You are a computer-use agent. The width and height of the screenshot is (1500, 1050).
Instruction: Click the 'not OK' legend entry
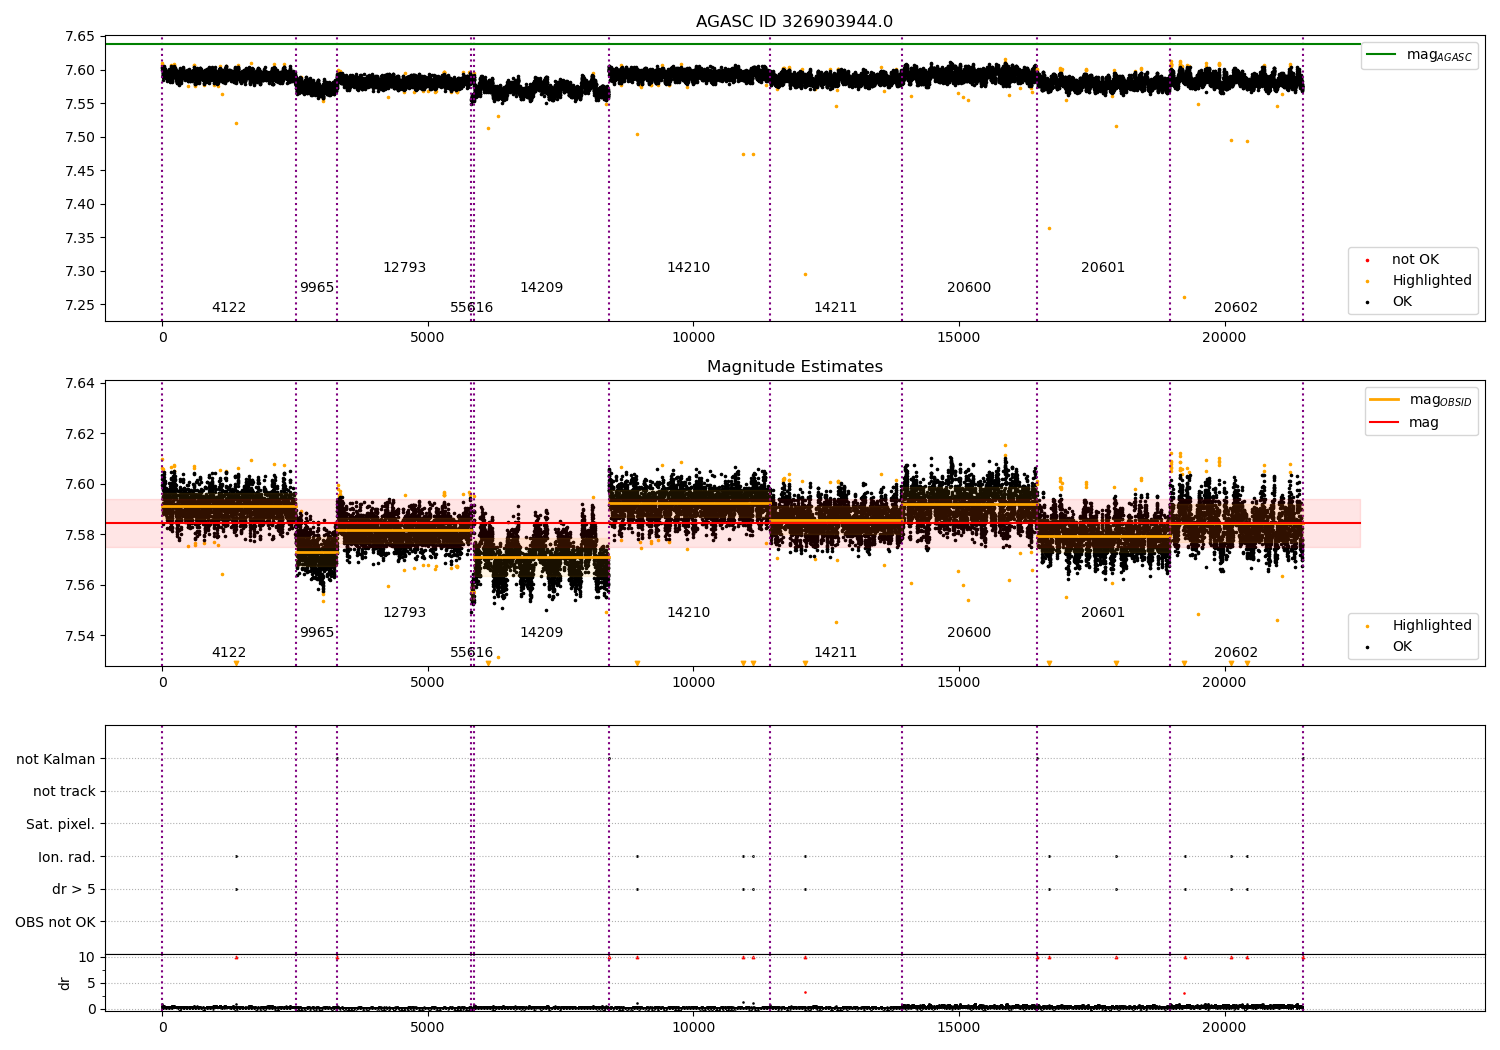(x=1415, y=260)
